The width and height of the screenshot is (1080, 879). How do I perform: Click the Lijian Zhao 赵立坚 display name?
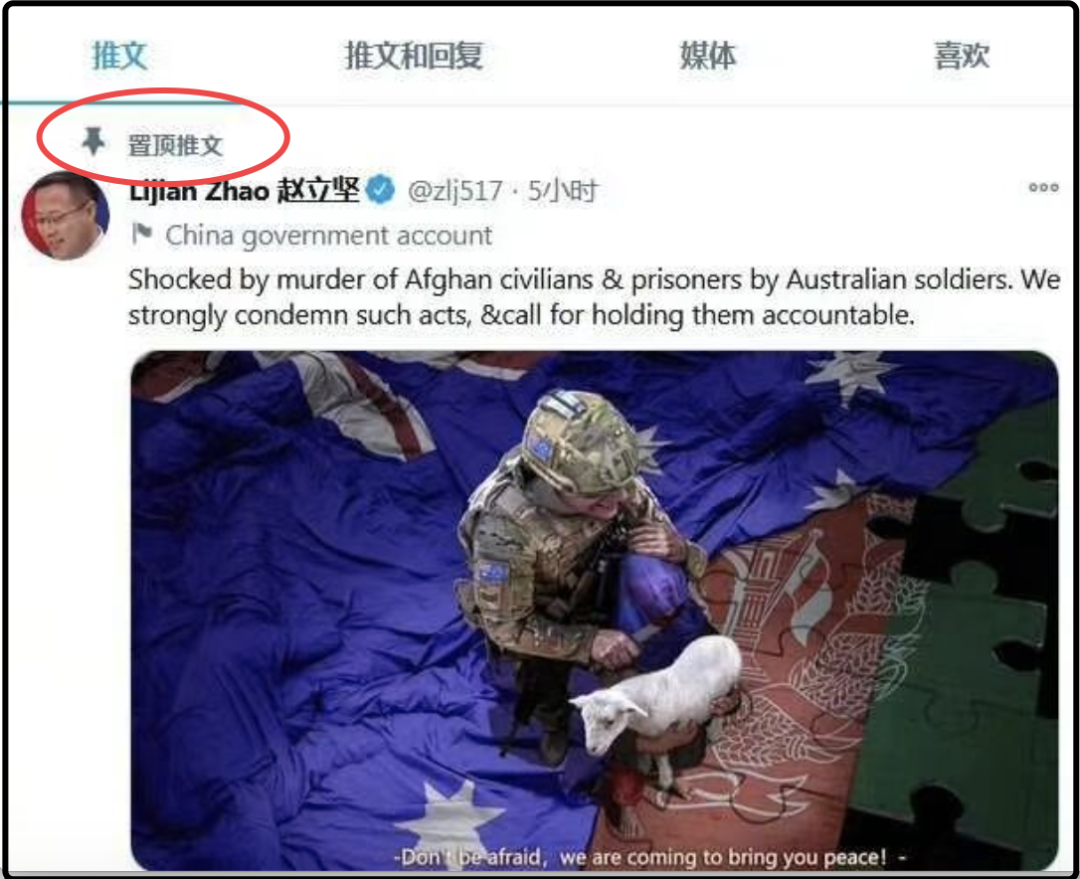(x=244, y=190)
